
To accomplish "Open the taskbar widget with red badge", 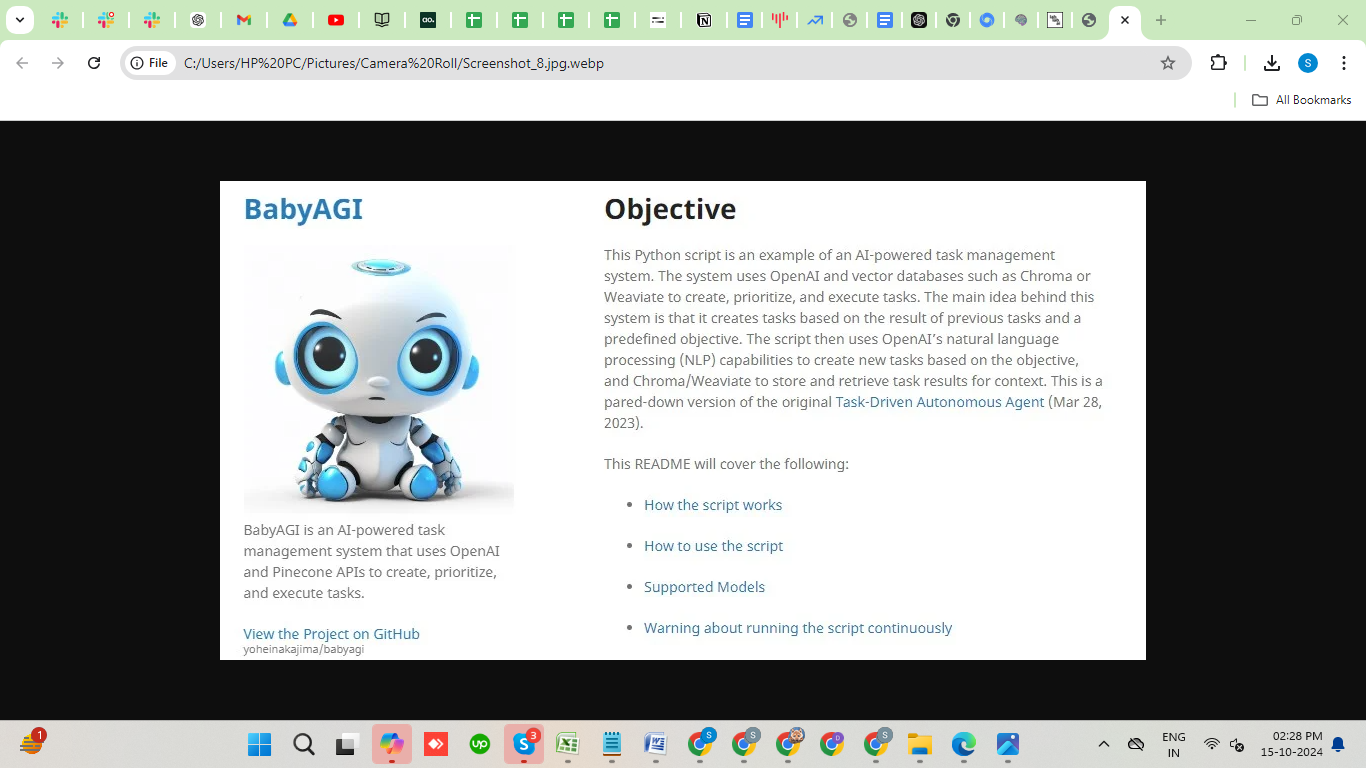I will (32, 743).
